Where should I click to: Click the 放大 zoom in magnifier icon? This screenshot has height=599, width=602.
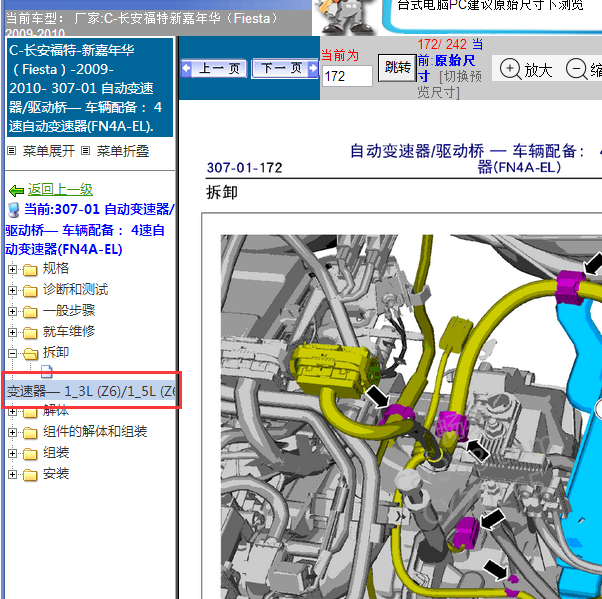point(510,69)
